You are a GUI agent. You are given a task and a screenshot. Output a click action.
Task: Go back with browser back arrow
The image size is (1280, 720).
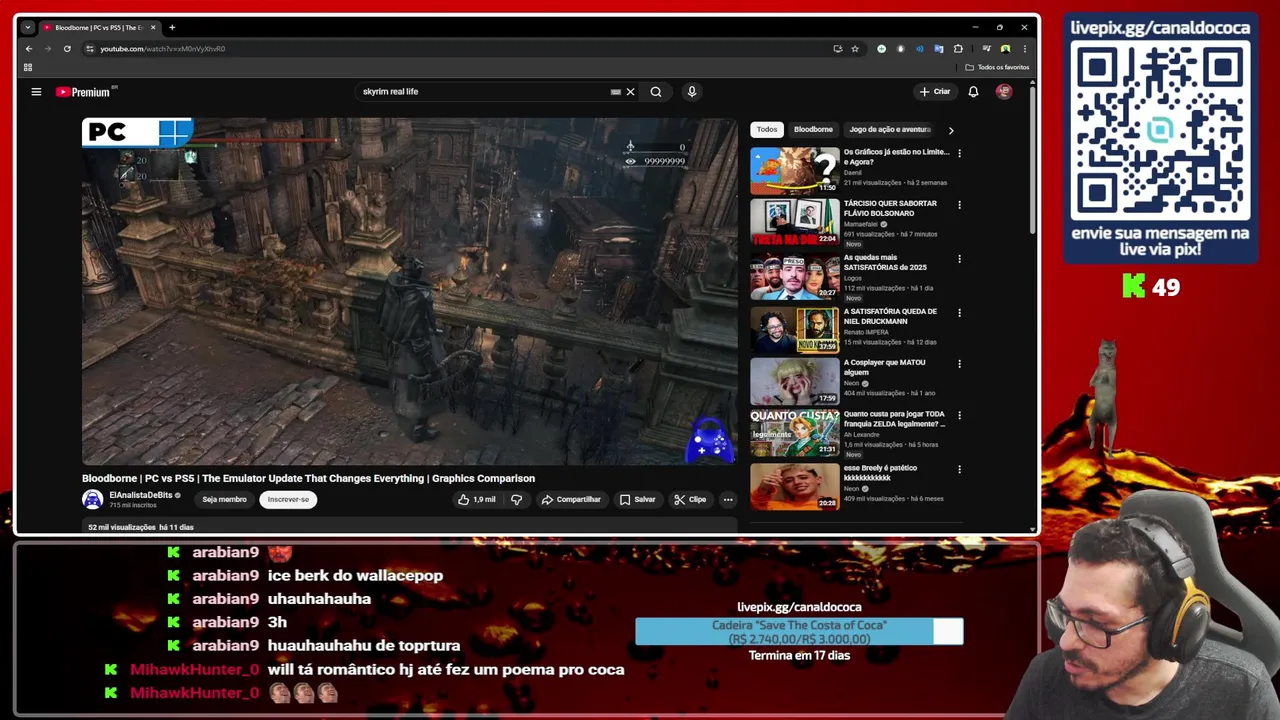pos(29,48)
